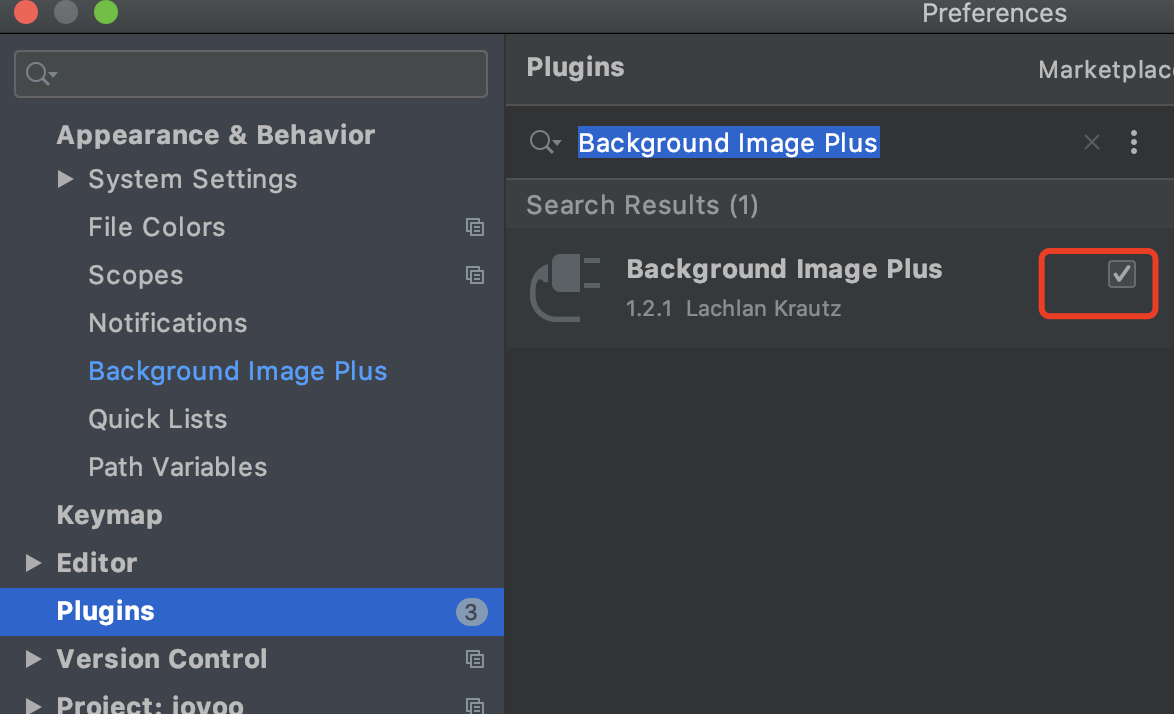Clear the plugin search with X icon

pos(1092,141)
